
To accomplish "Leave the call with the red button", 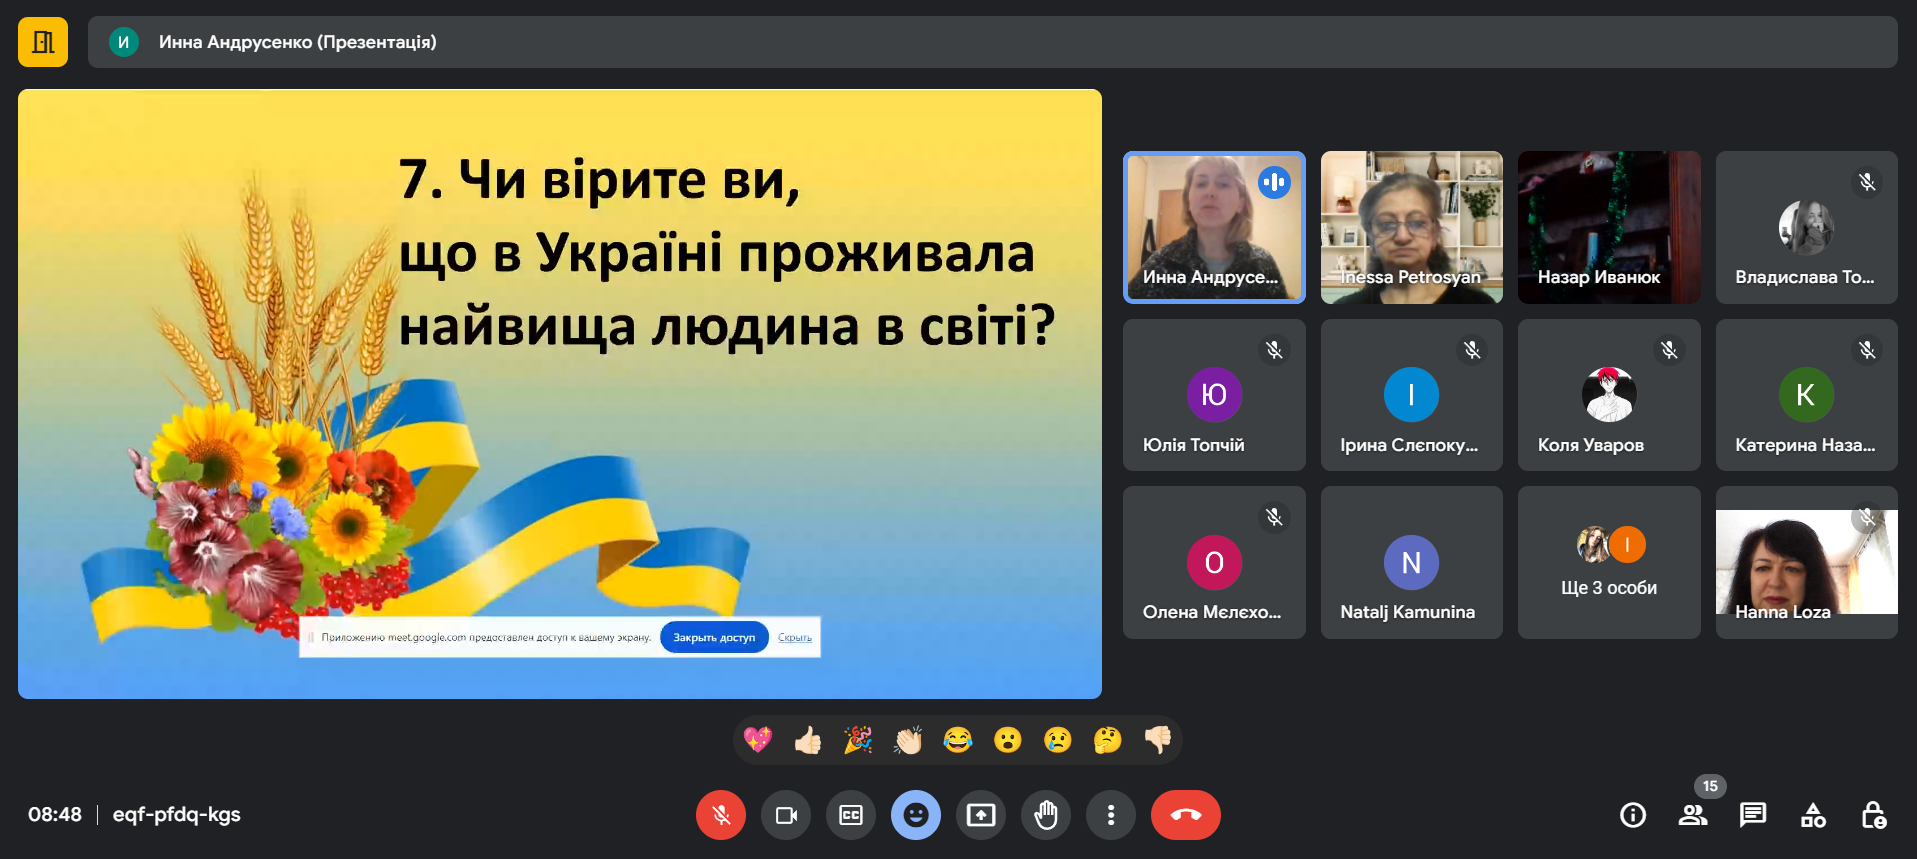I will coord(1185,815).
